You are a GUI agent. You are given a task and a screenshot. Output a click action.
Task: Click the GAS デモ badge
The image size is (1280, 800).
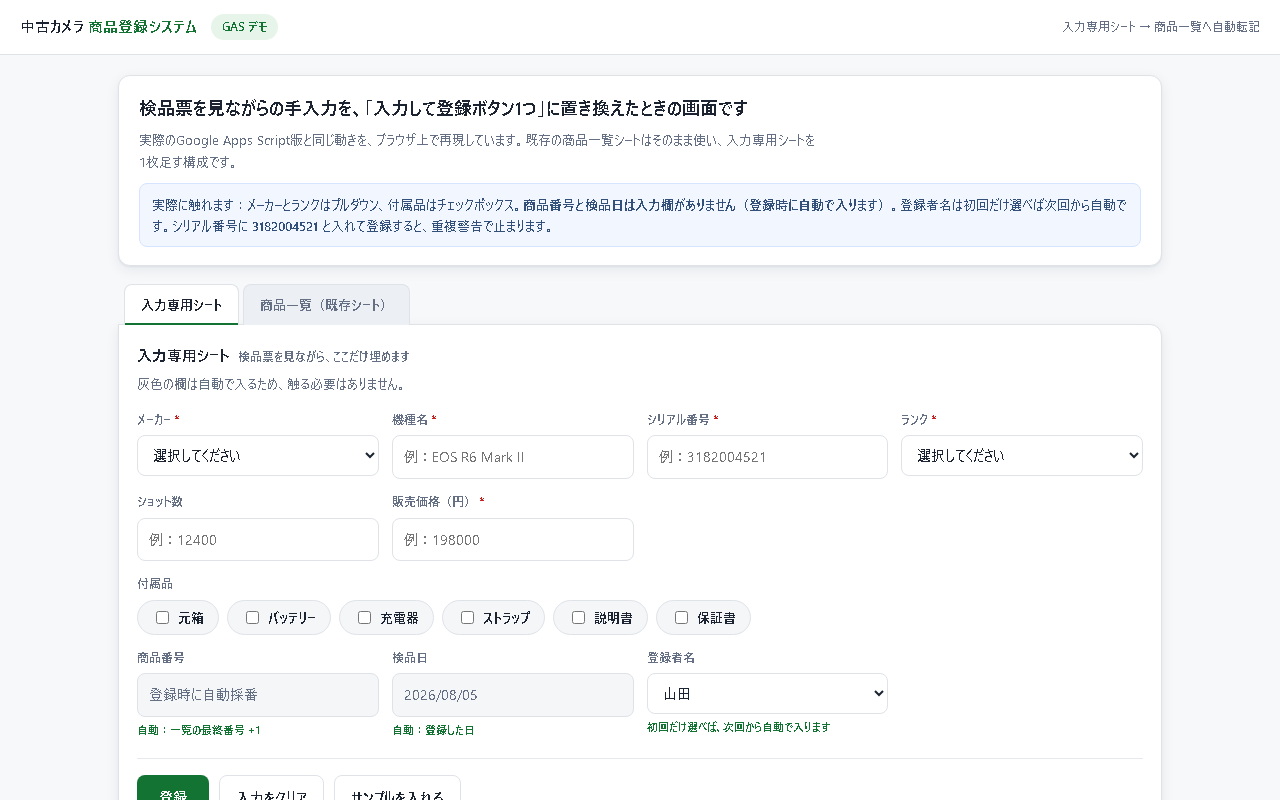[x=244, y=27]
